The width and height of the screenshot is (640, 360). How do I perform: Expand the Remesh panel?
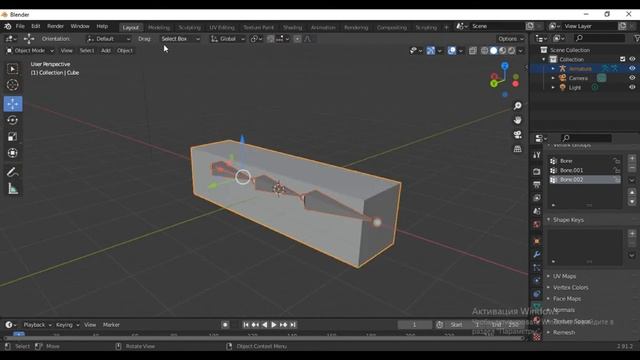point(549,333)
